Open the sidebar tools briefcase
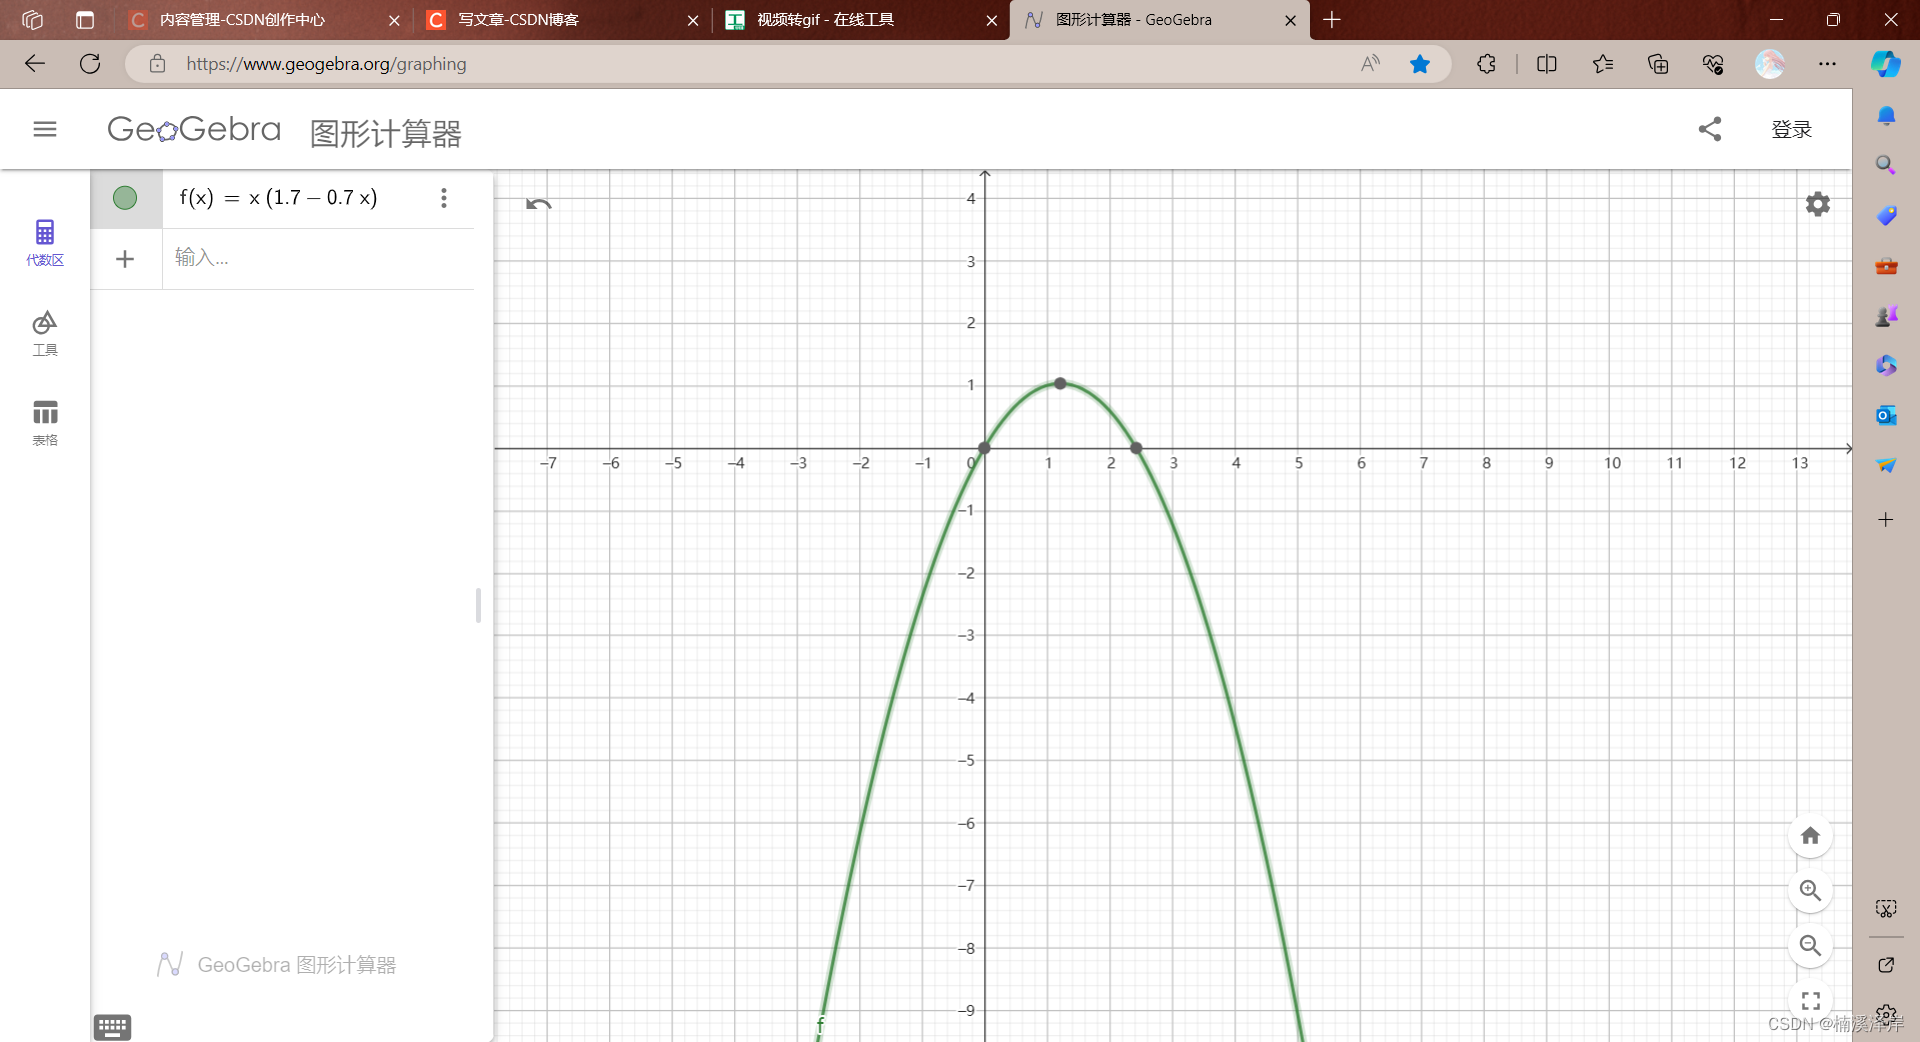This screenshot has height=1042, width=1920. [1886, 266]
